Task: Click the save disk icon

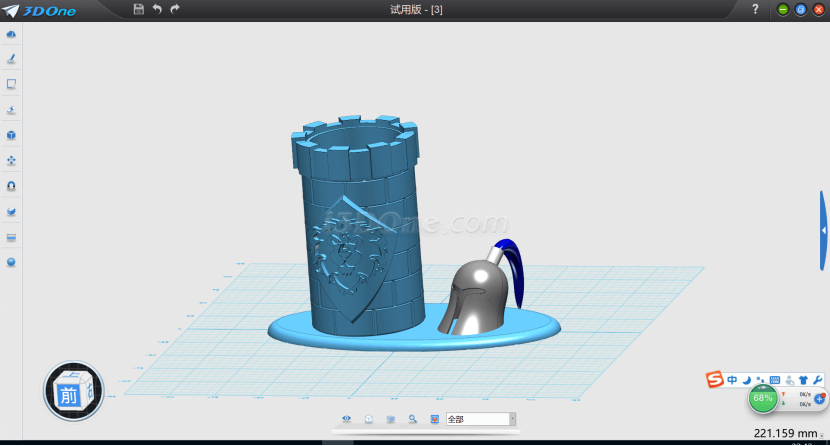Action: 138,9
